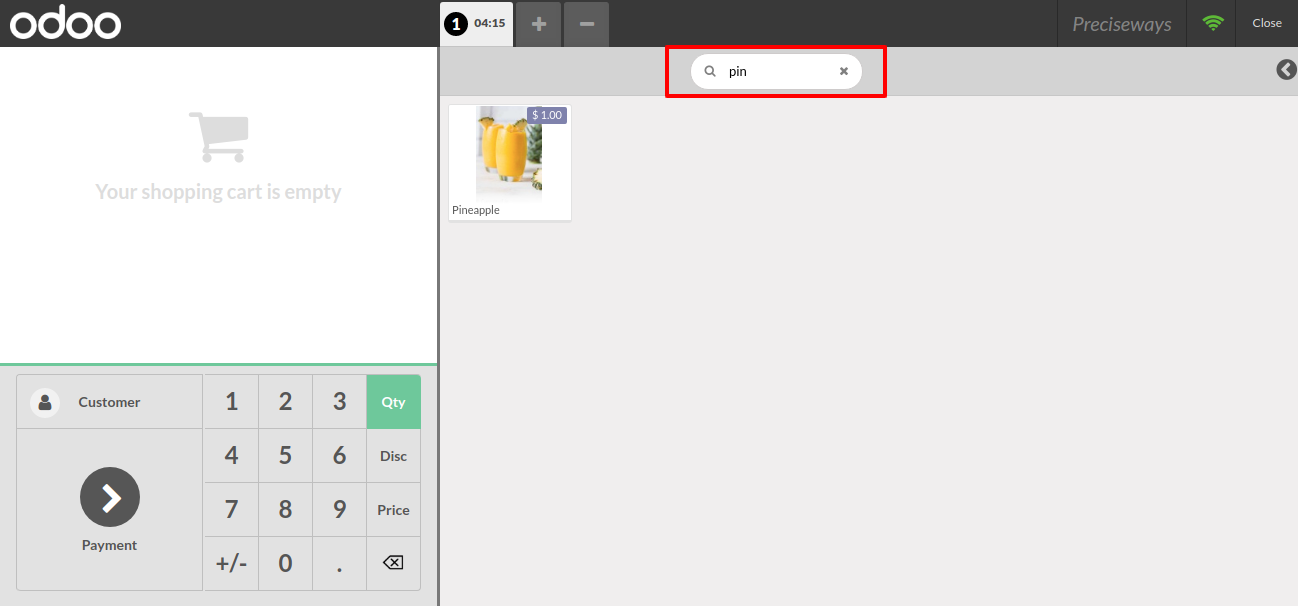Tap the number 5 key on the numpad

[x=285, y=456]
